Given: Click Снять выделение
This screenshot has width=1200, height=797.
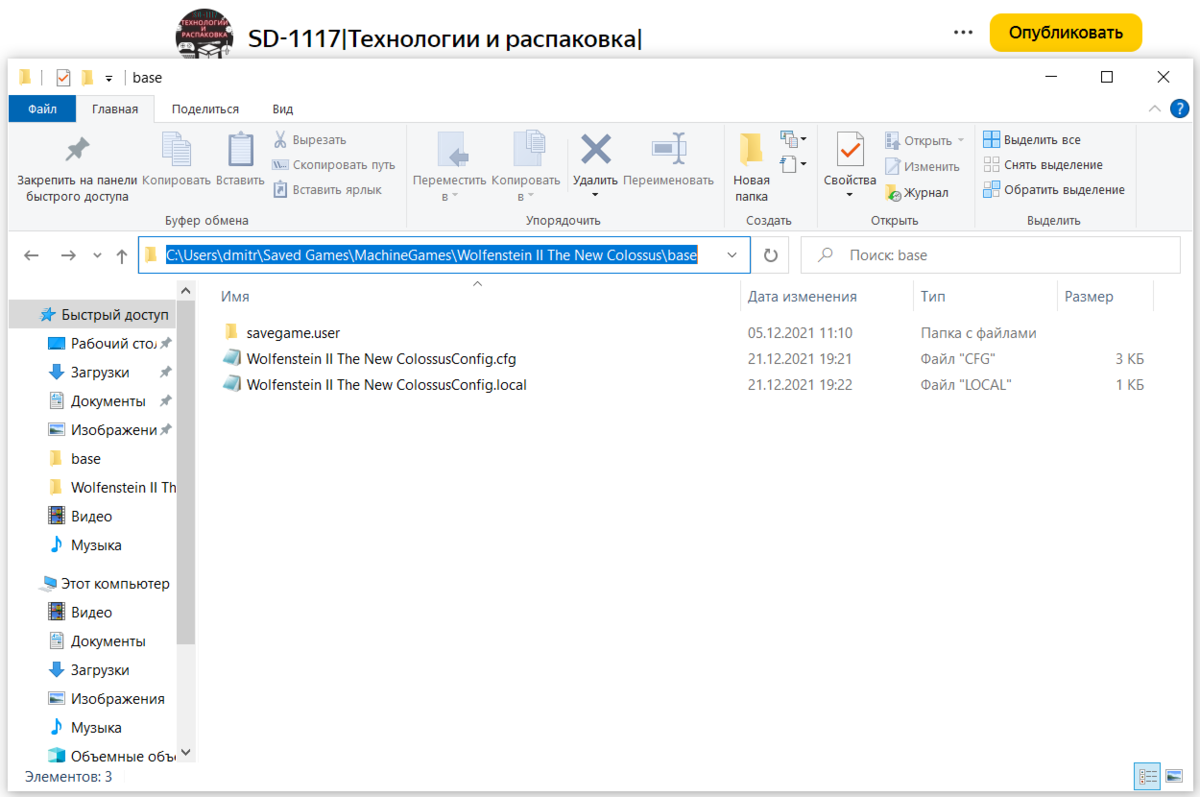Looking at the screenshot, I should 1043,165.
